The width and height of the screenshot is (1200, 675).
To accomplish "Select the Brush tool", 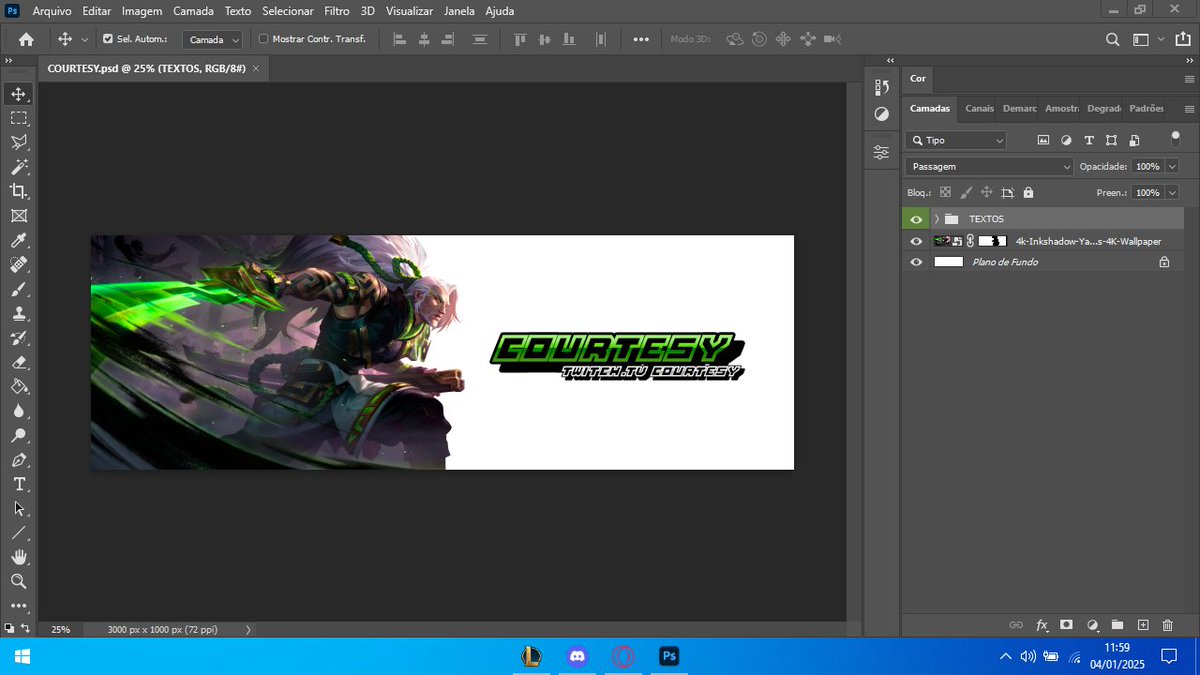I will pos(19,289).
